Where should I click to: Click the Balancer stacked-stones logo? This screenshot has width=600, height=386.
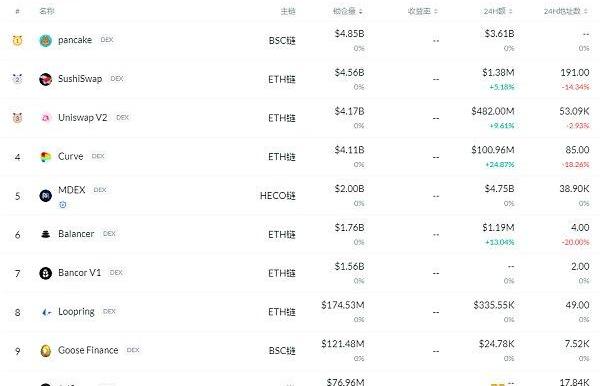(46, 234)
